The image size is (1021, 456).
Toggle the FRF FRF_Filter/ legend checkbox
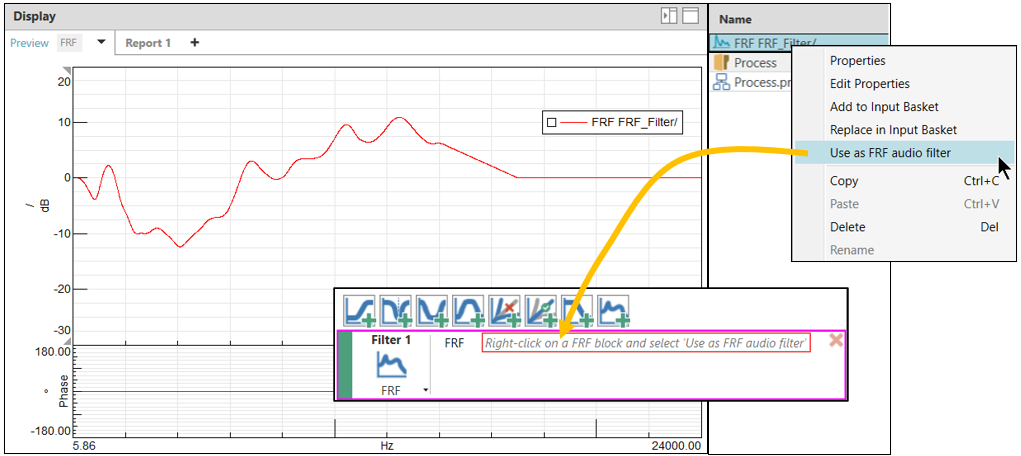coord(551,123)
